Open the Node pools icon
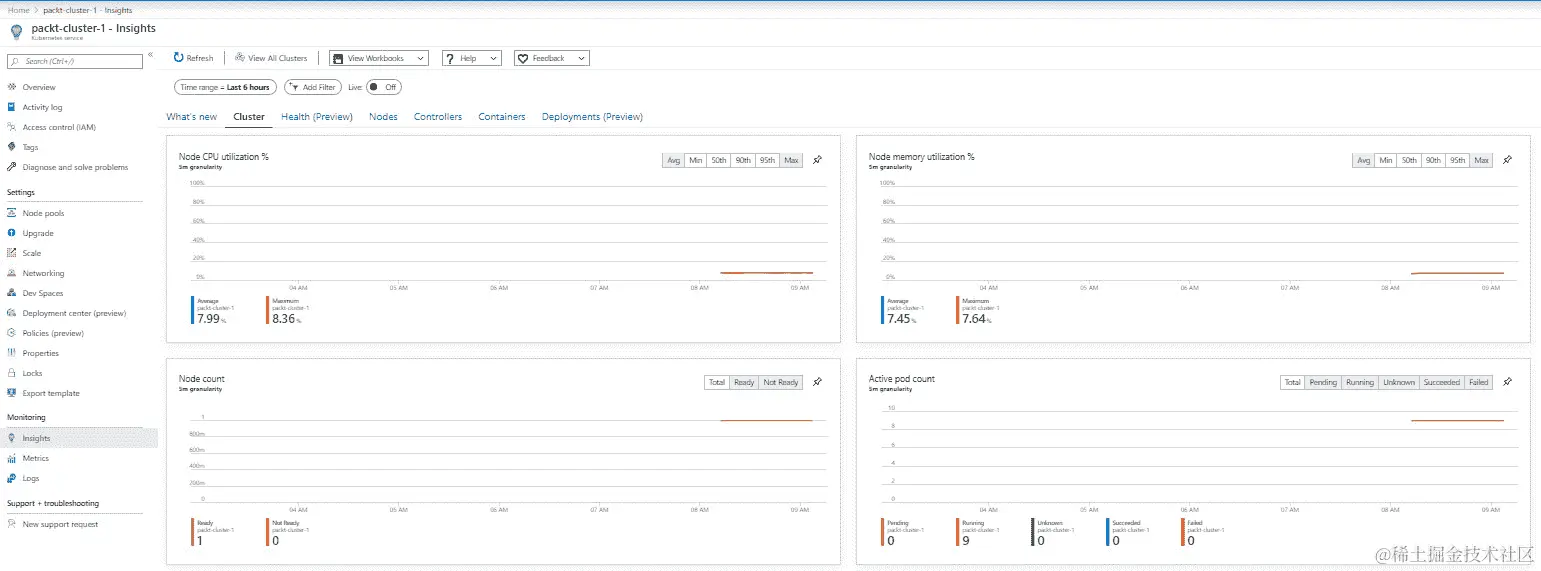The width and height of the screenshot is (1541, 571). coord(11,213)
